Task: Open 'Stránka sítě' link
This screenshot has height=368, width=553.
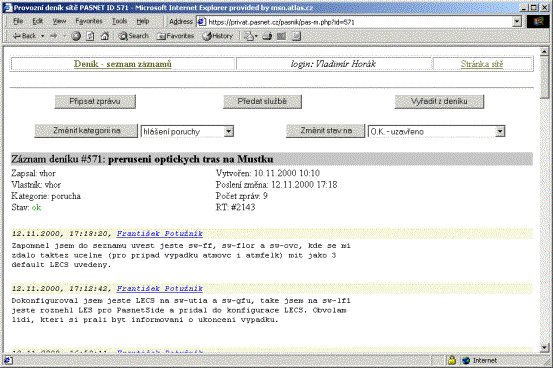Action: point(482,64)
